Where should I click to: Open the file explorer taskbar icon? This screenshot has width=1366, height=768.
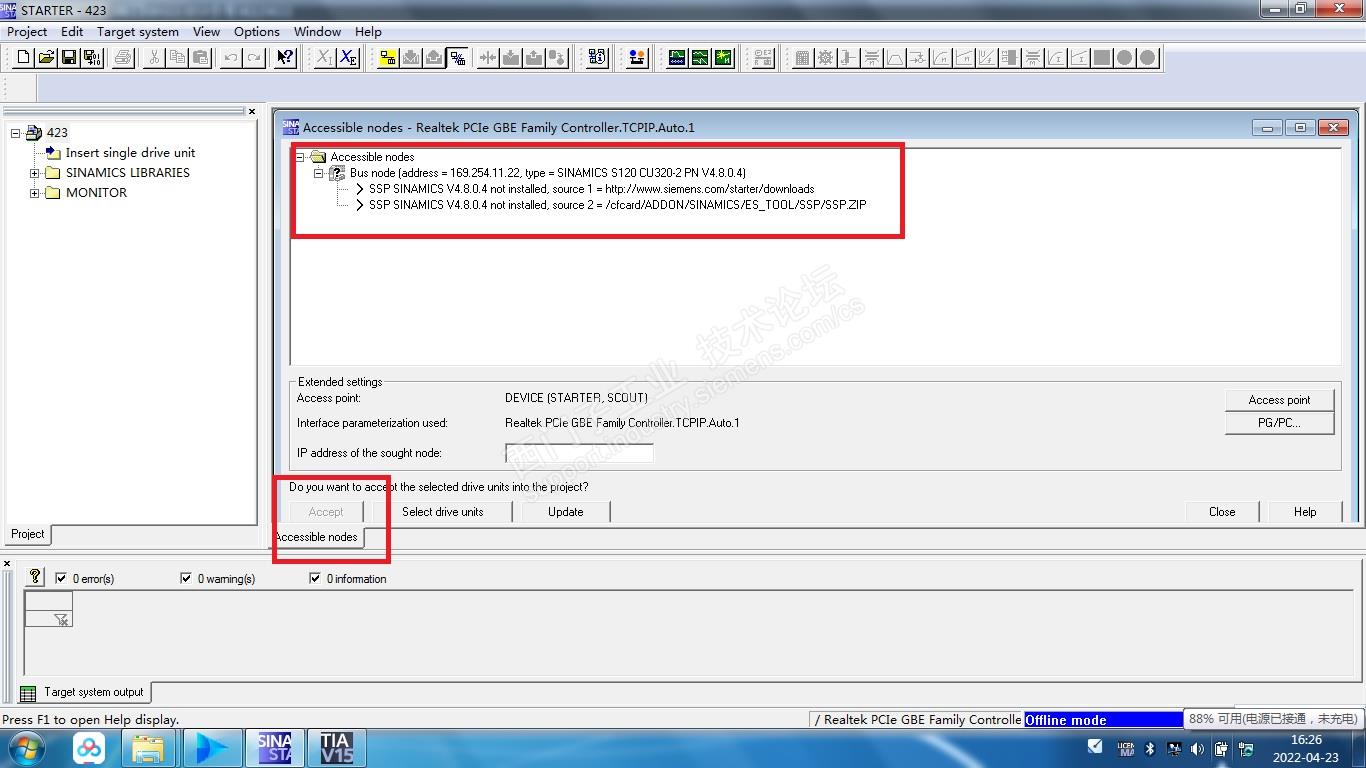pyautogui.click(x=149, y=748)
